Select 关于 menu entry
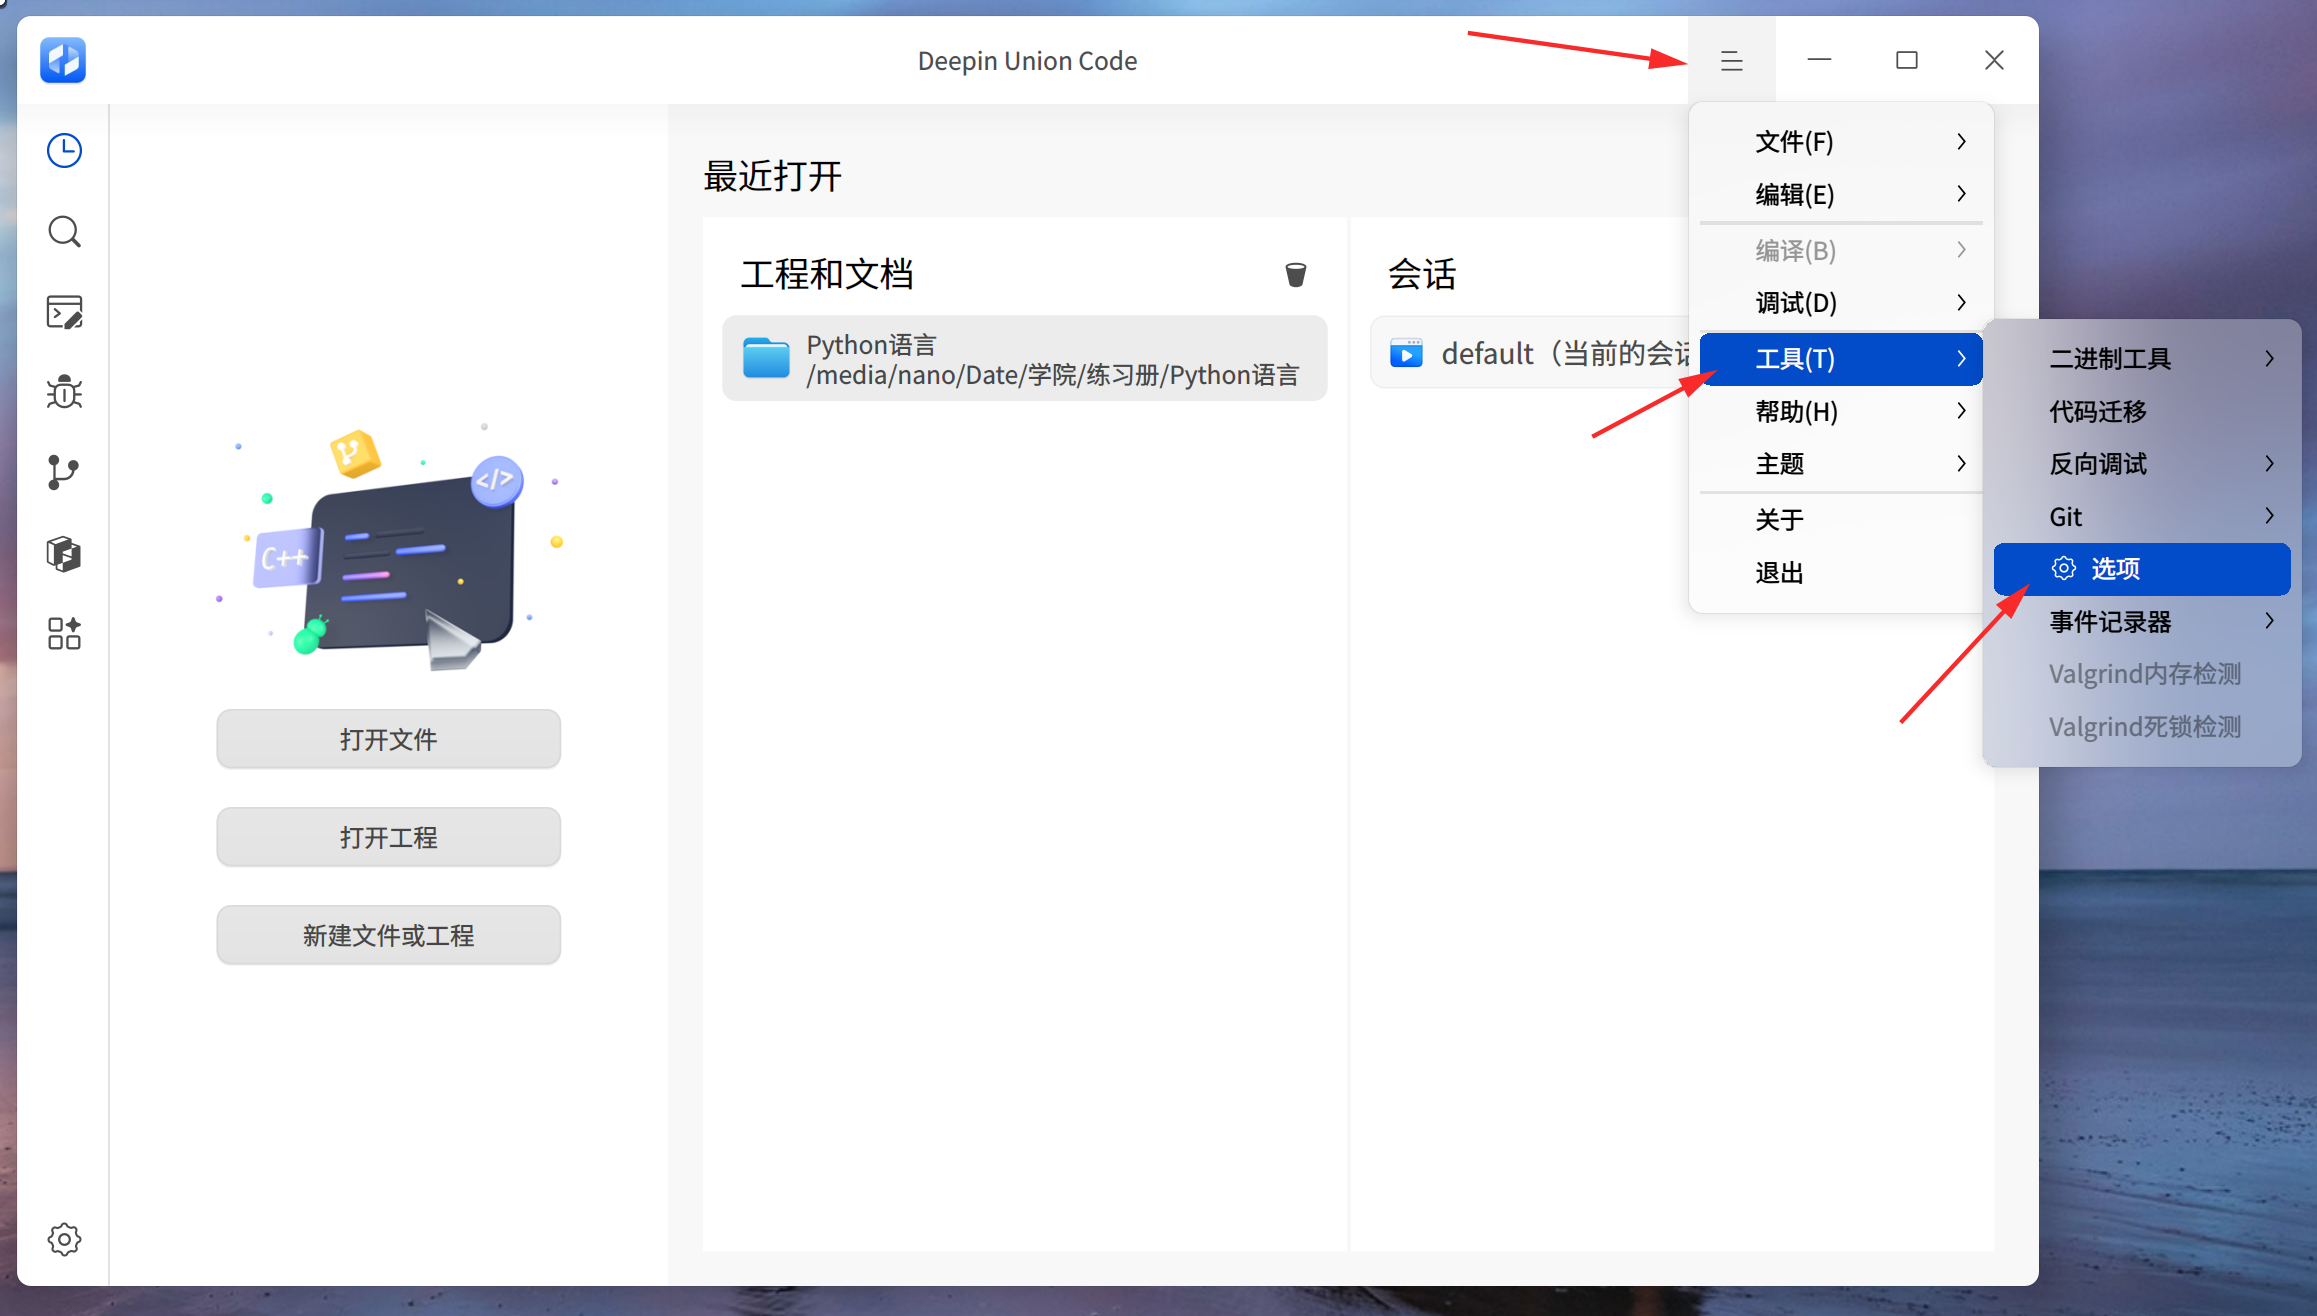This screenshot has height=1316, width=2317. pos(1841,519)
